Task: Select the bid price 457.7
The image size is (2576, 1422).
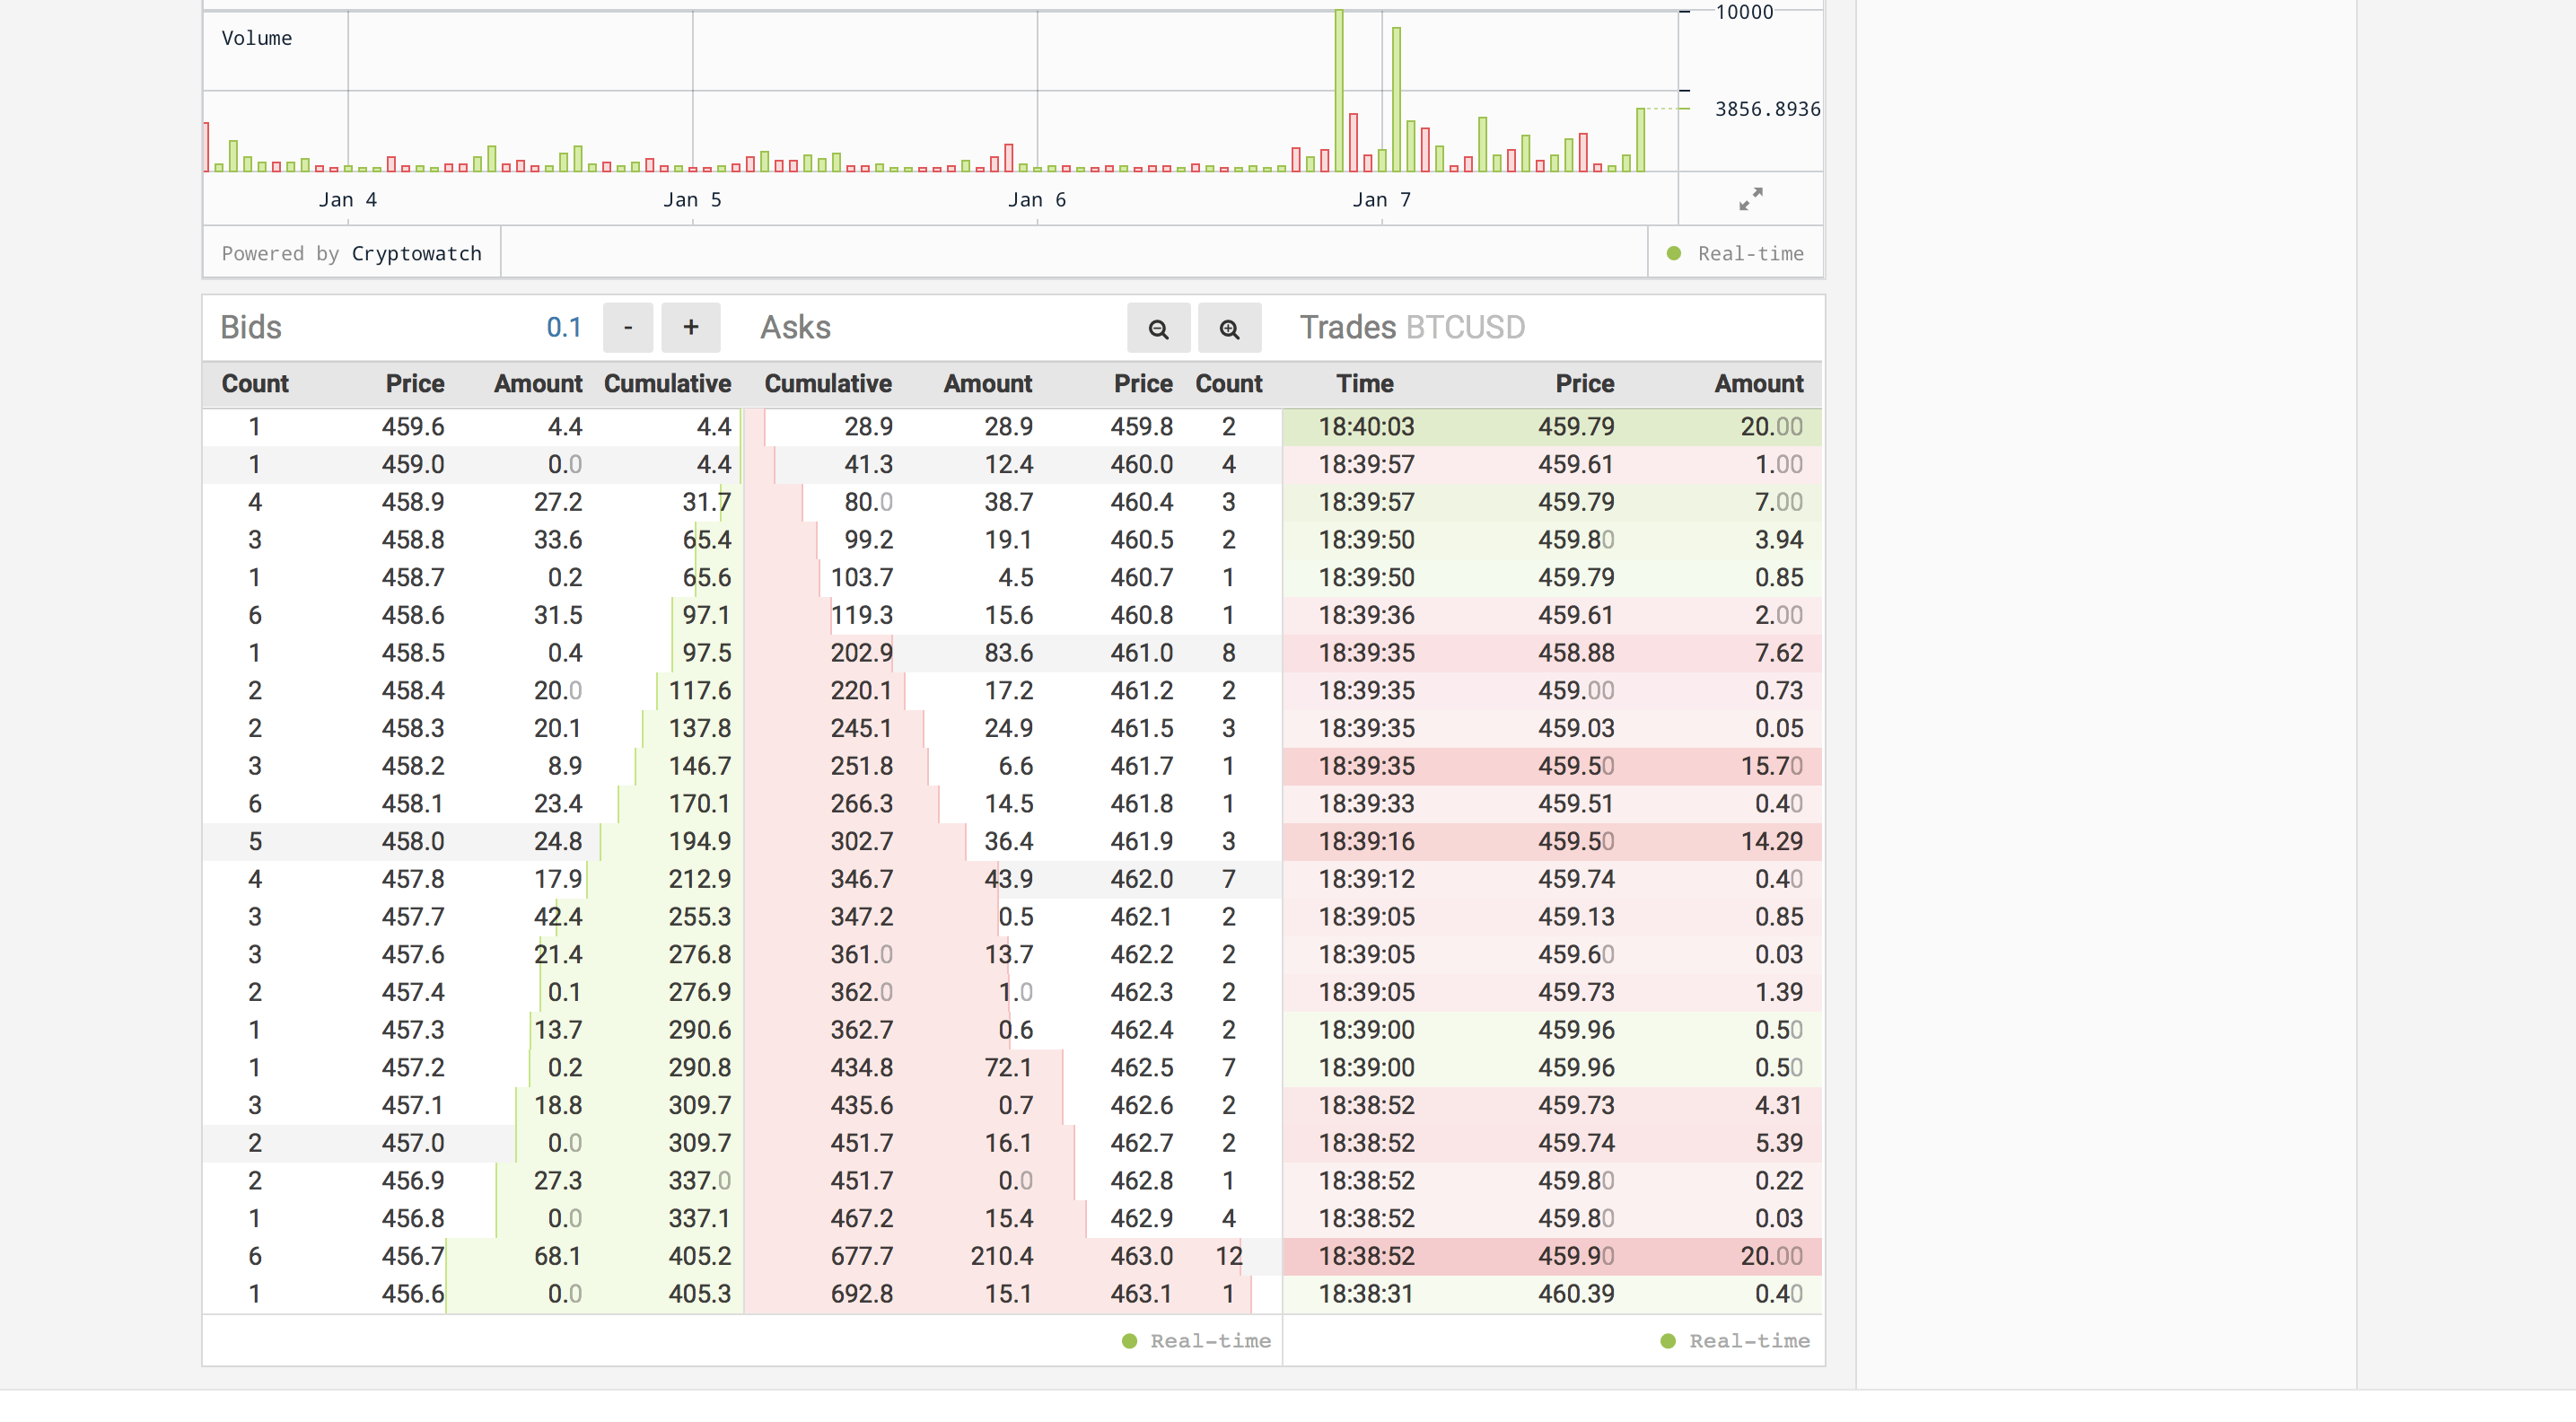Action: (x=413, y=917)
